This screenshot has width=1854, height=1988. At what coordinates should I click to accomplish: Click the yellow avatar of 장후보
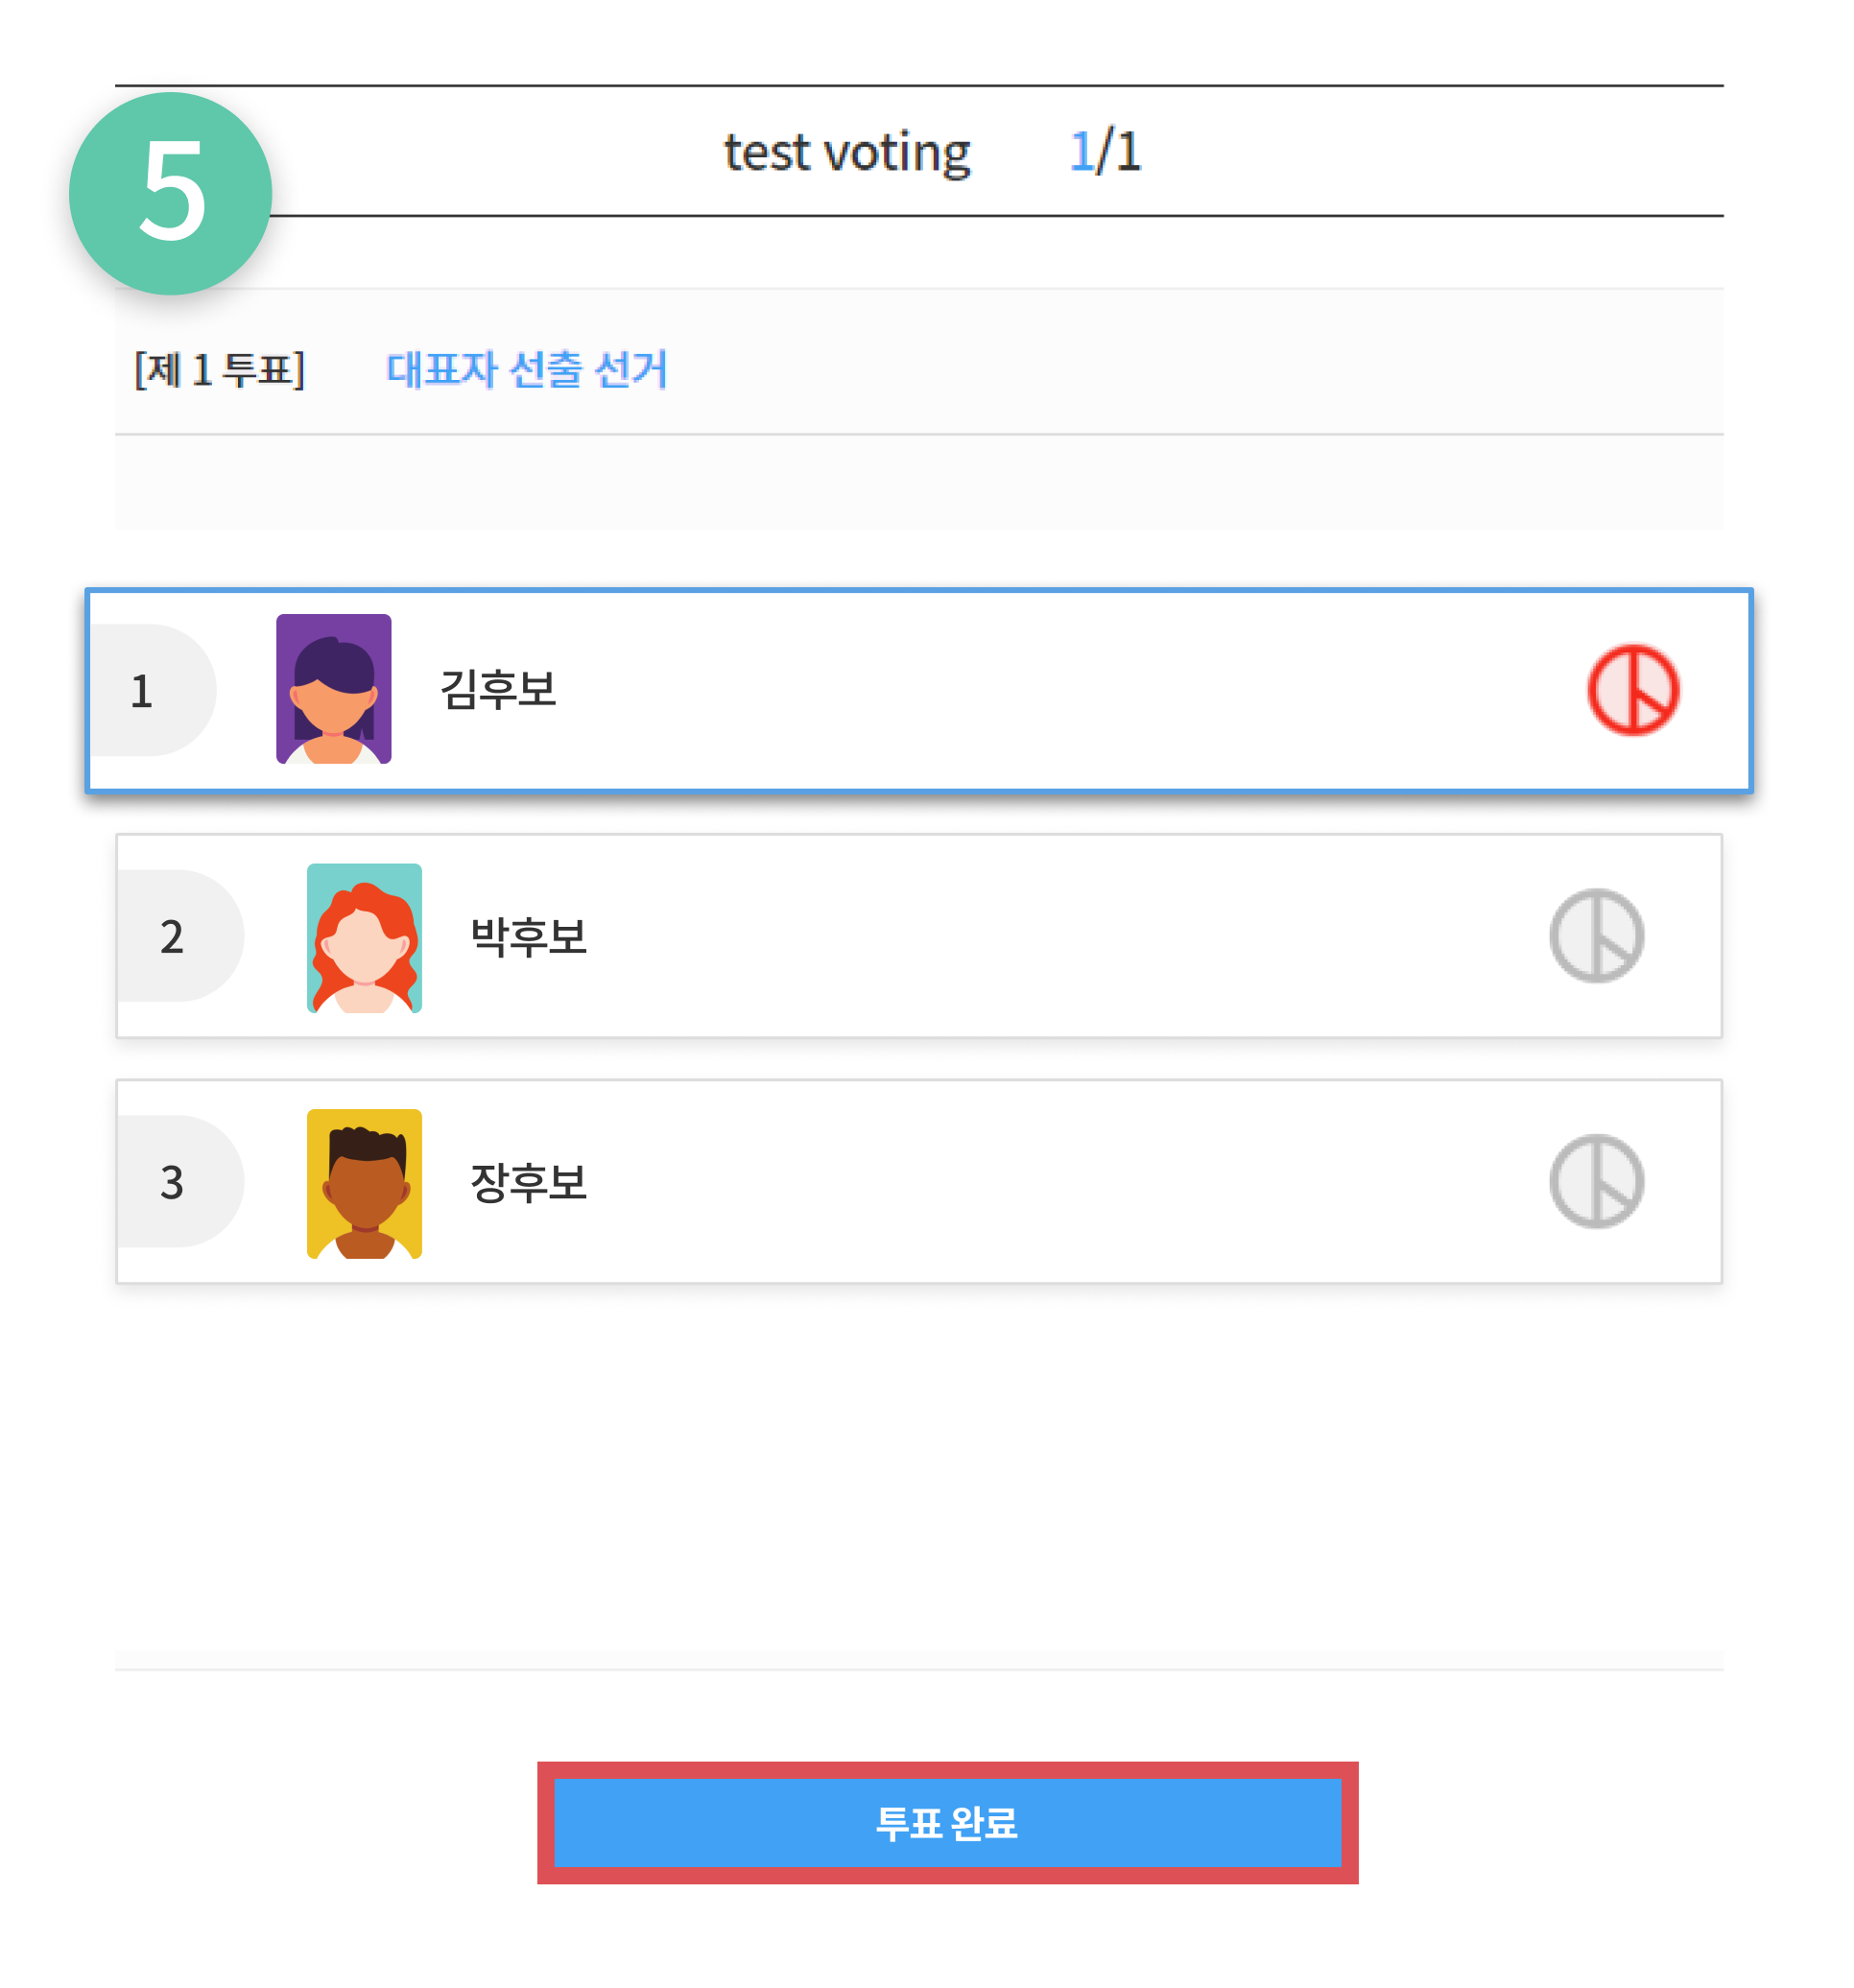(x=364, y=1183)
